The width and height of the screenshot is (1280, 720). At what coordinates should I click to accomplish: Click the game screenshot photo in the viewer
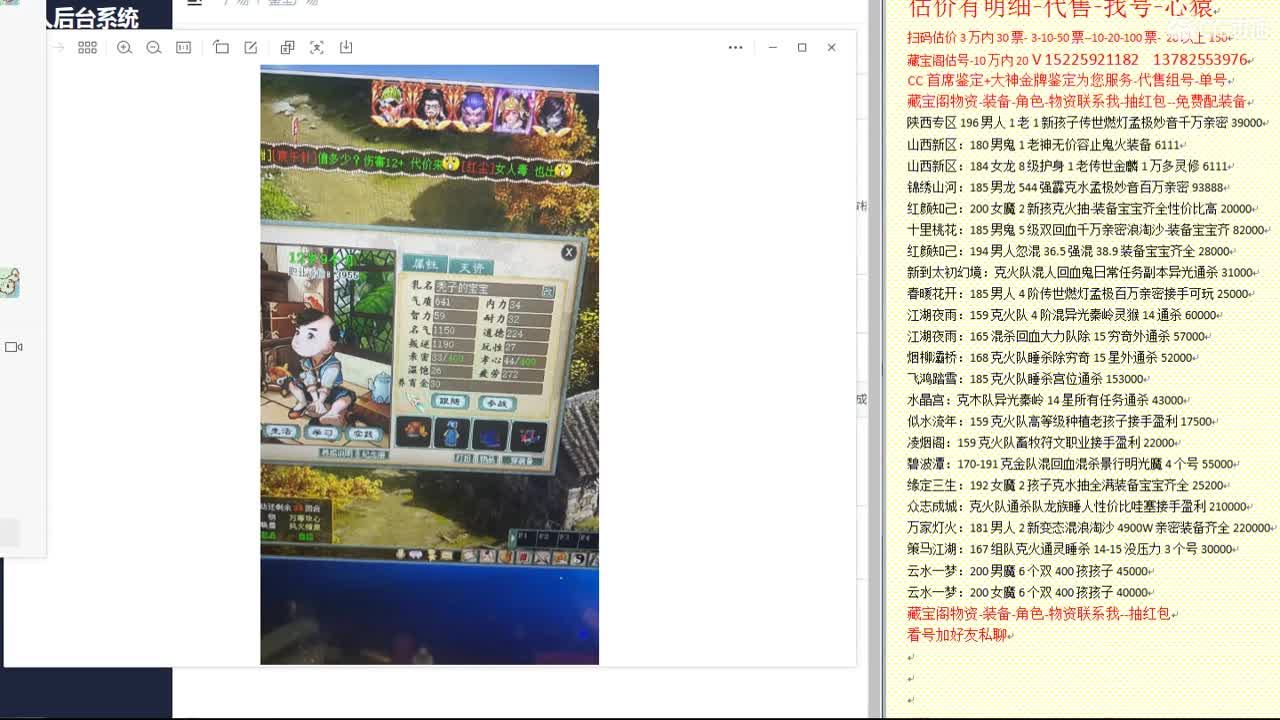pyautogui.click(x=429, y=365)
